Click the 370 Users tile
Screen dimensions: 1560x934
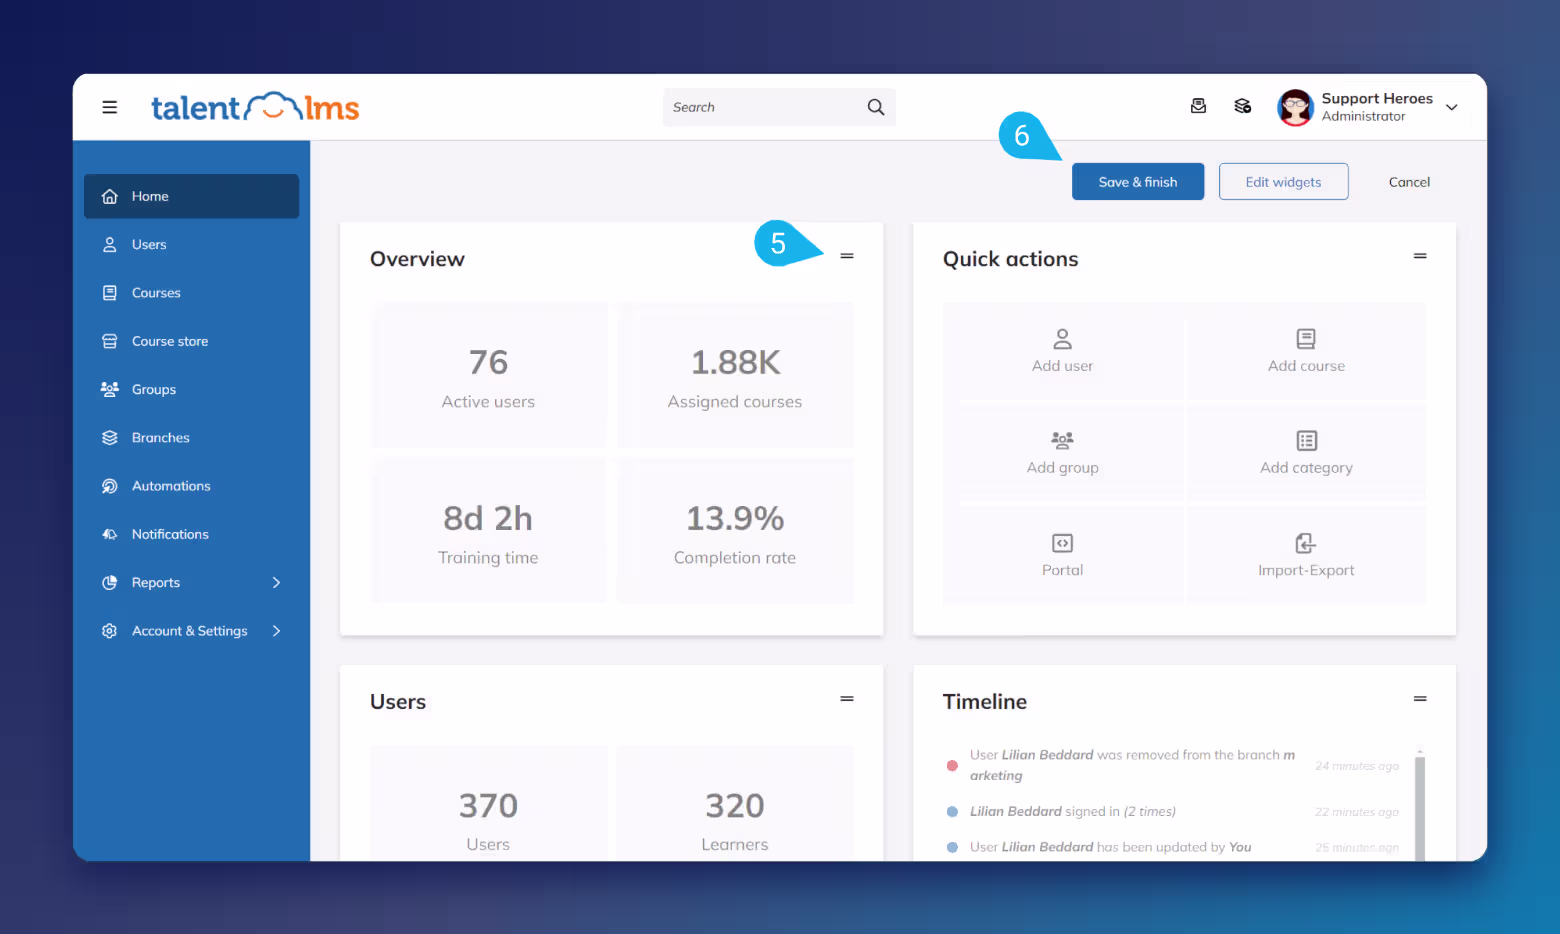[x=488, y=803]
